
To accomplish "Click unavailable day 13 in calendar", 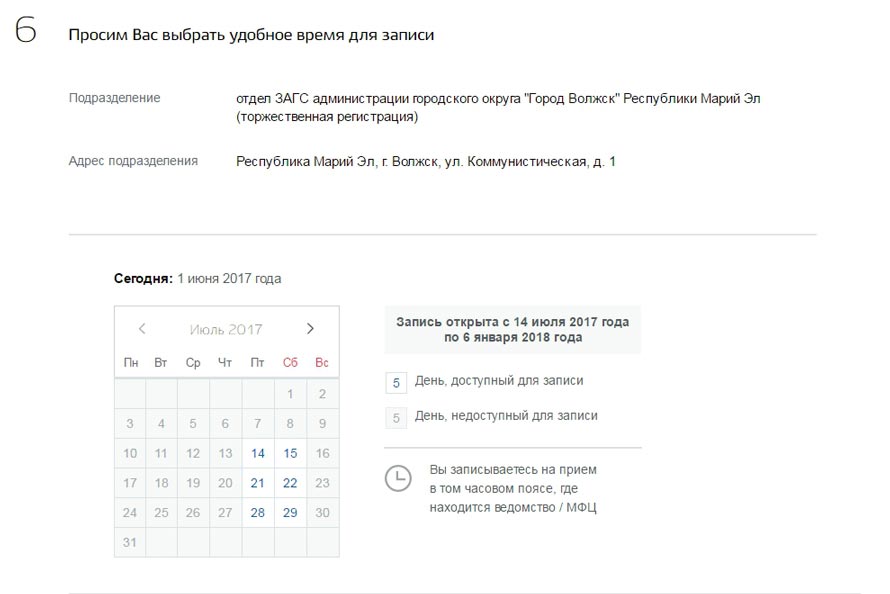I will coord(225,453).
